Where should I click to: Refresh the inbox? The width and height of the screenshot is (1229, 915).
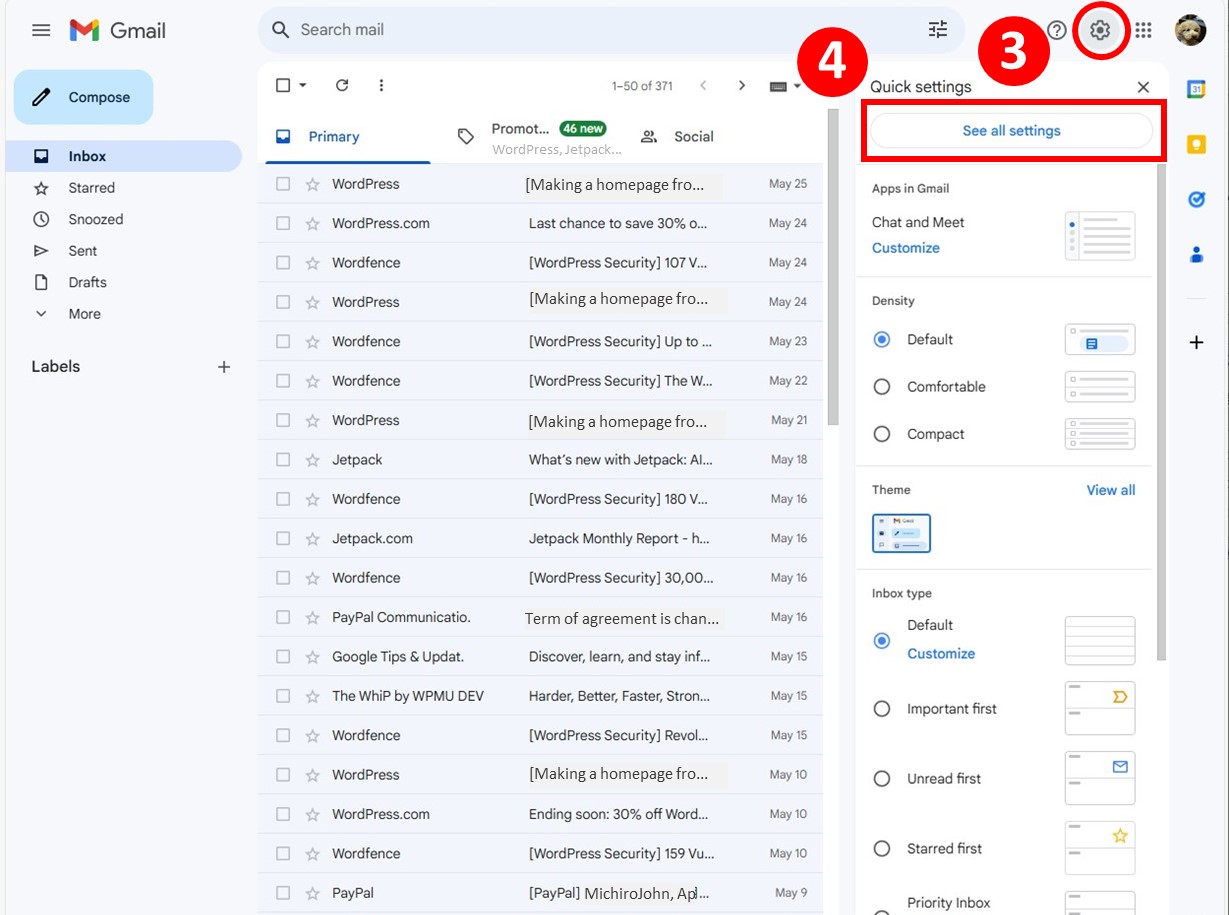(x=342, y=86)
